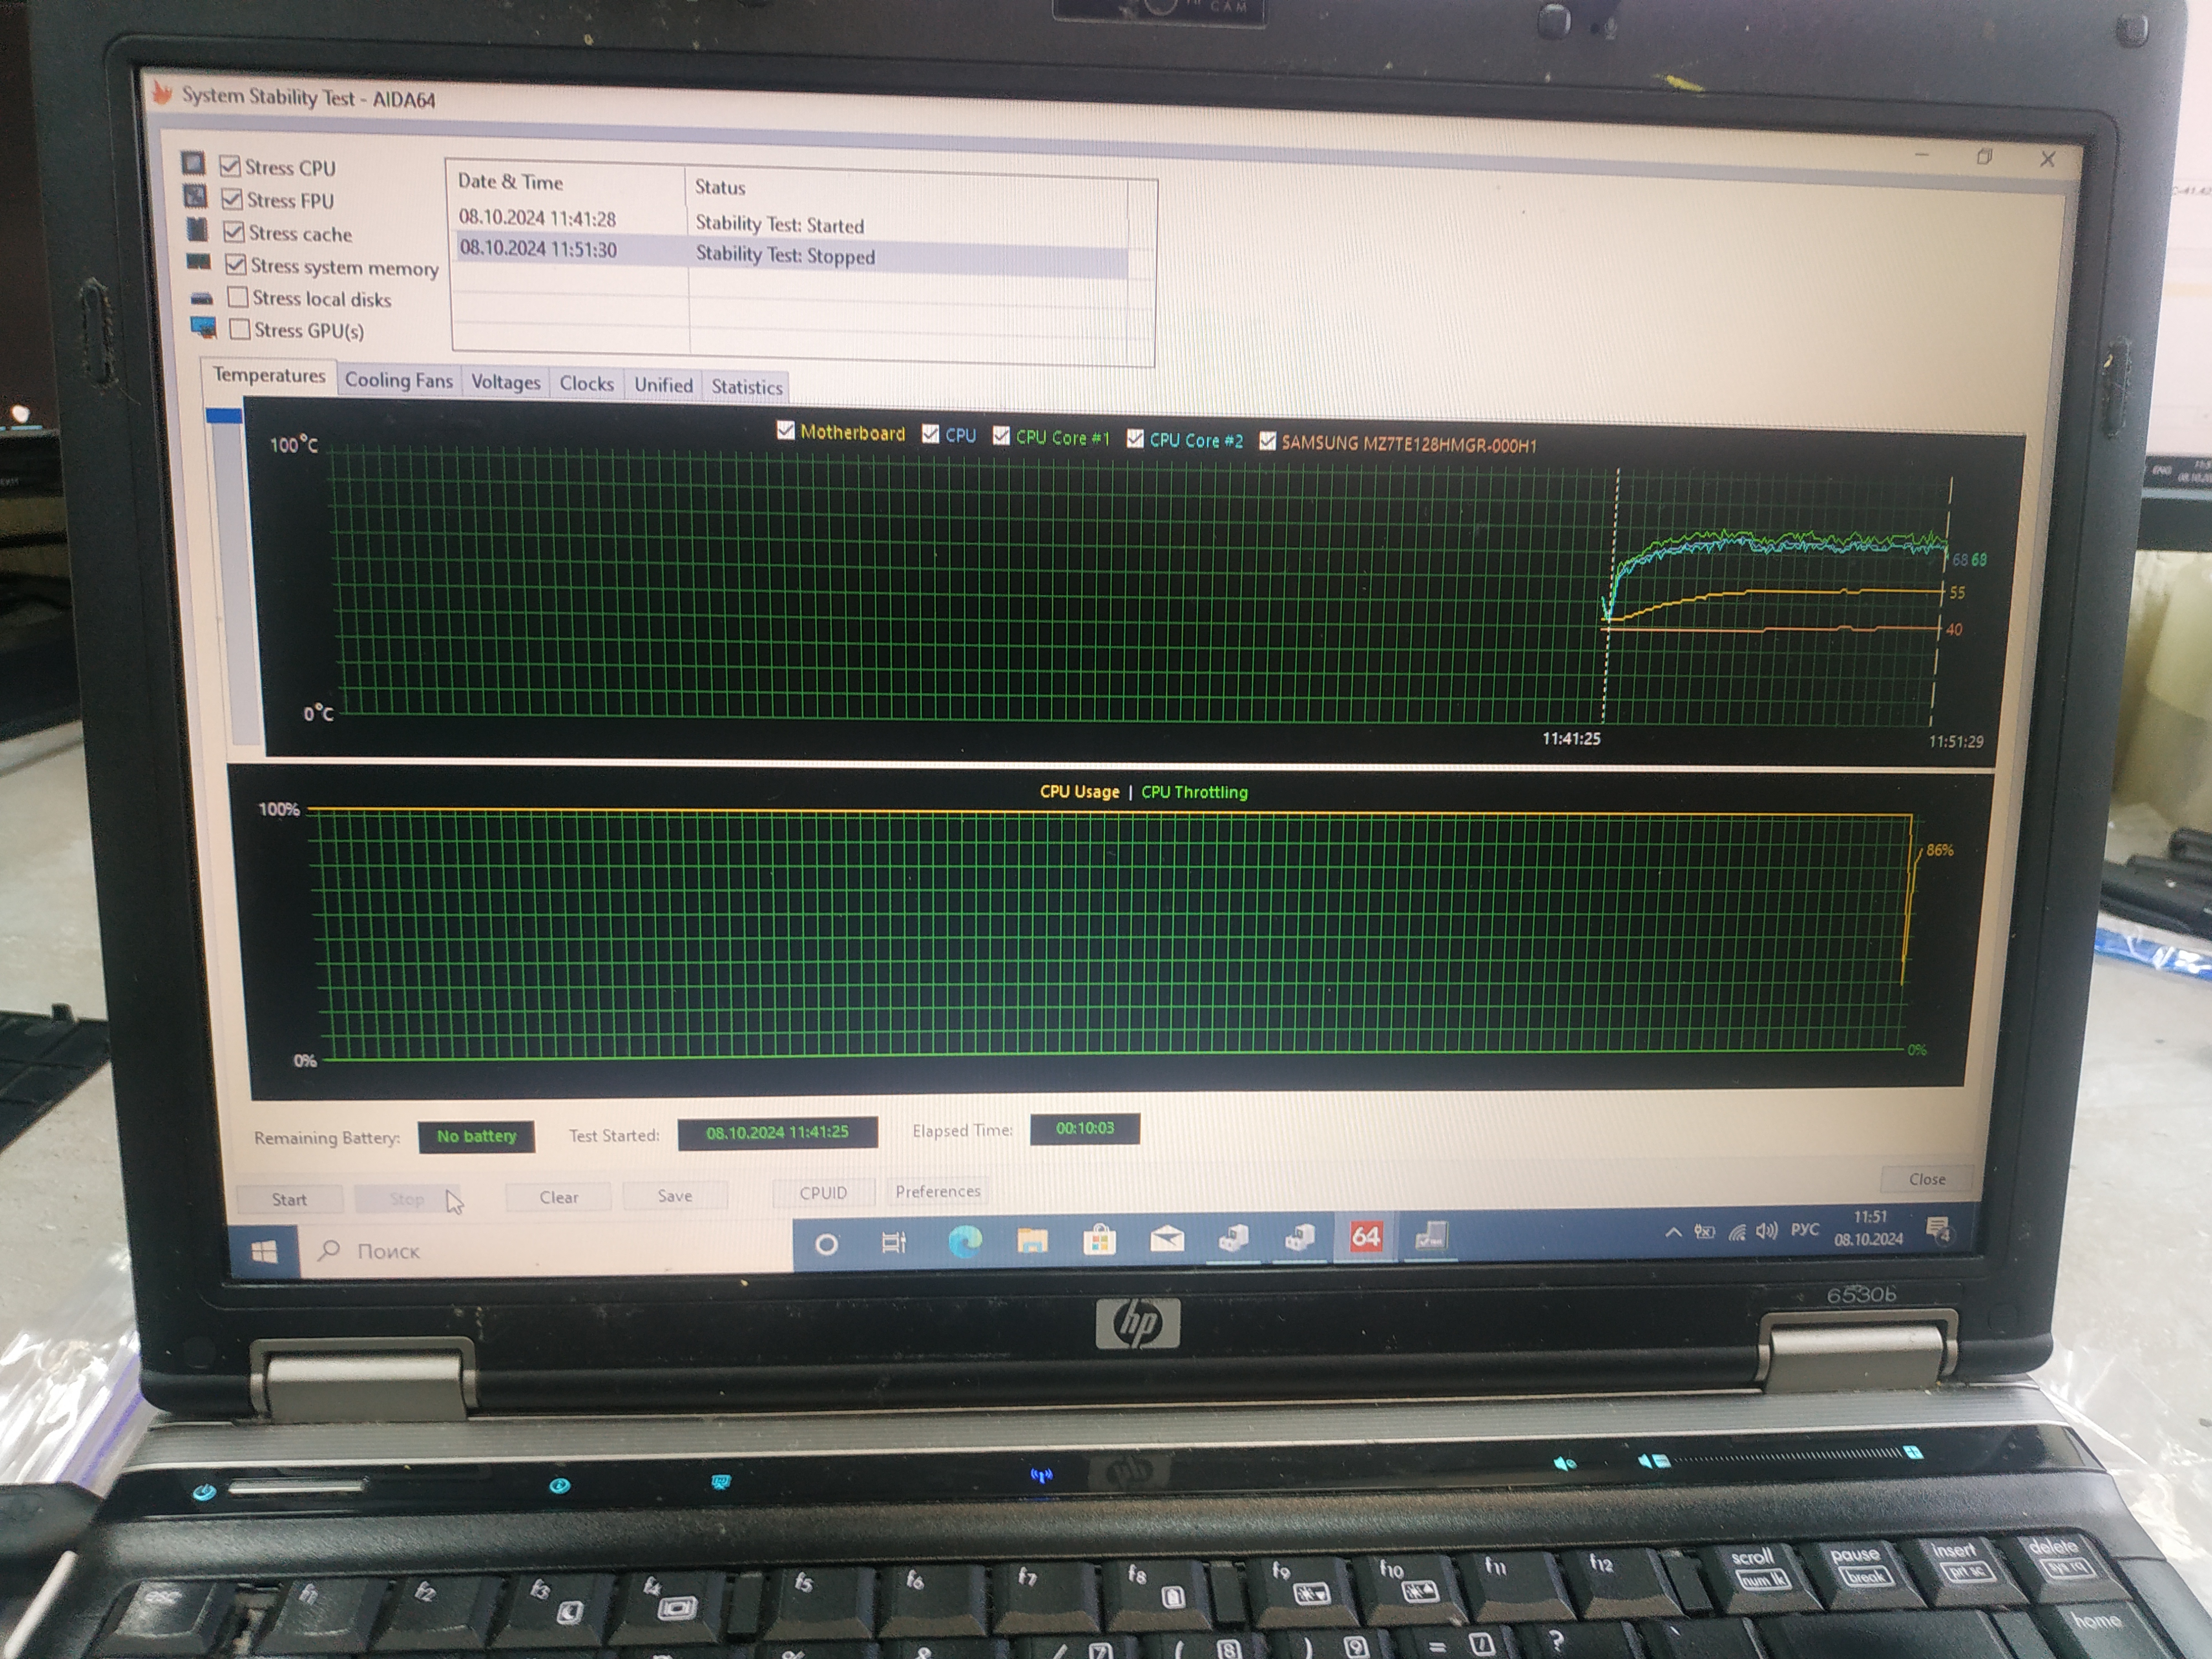Open the Mail app from the taskbar
The width and height of the screenshot is (2212, 1659).
click(x=1167, y=1240)
